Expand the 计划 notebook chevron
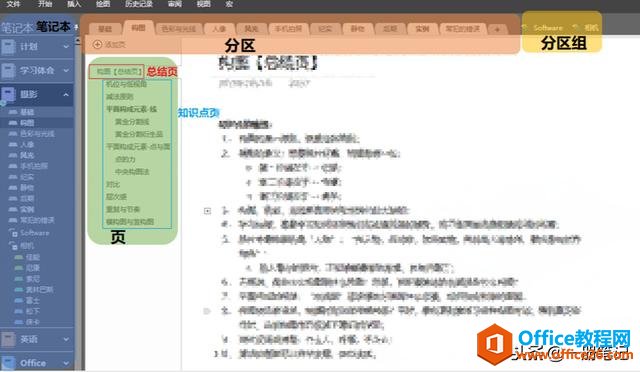Image resolution: width=640 pixels, height=372 pixels. (x=66, y=47)
